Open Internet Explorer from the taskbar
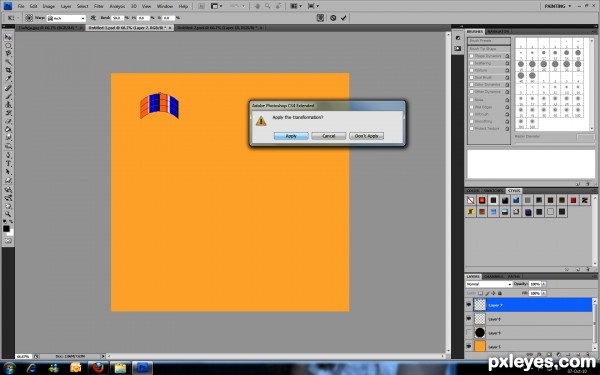Viewport: 600px width, 375px height. coord(31,368)
